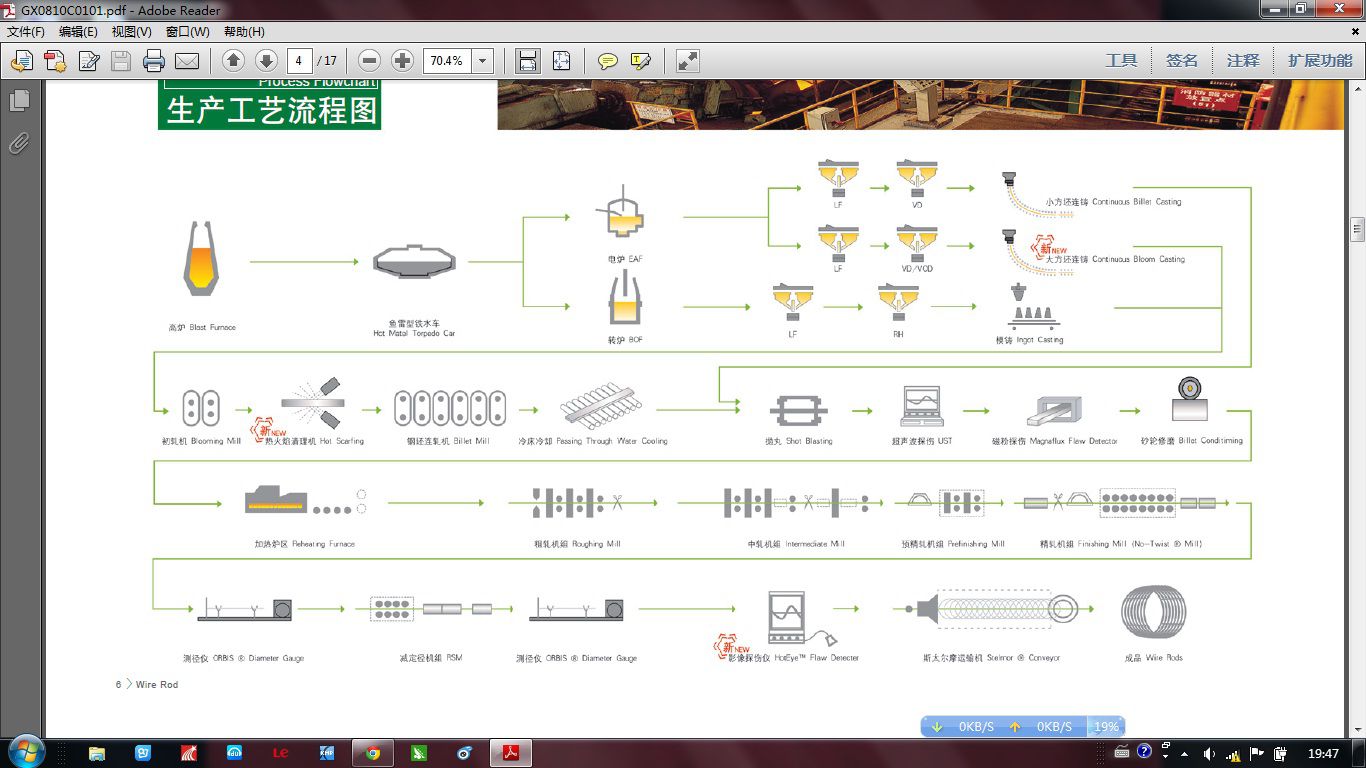
Task: Toggle read mode with the expand arrows icon
Action: coord(687,61)
